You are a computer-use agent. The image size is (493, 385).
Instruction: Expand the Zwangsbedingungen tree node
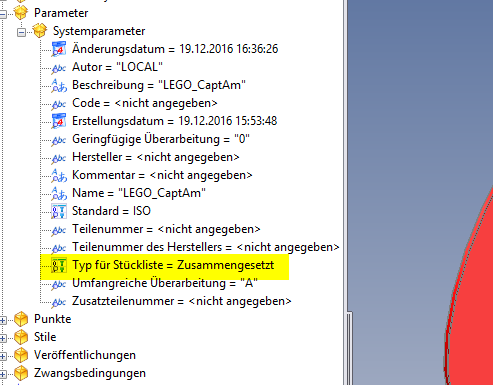[x=3, y=374]
